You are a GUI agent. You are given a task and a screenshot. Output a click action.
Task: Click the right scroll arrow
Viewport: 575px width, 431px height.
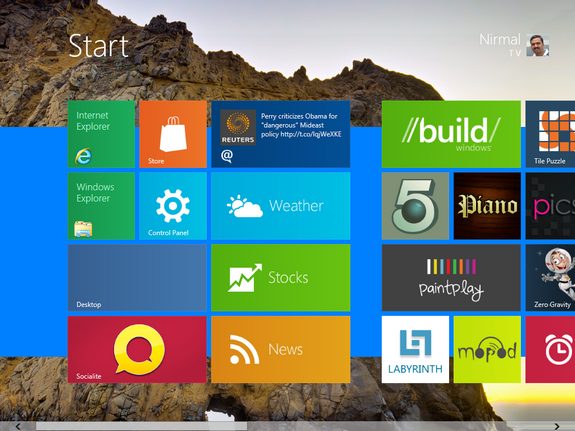557,426
